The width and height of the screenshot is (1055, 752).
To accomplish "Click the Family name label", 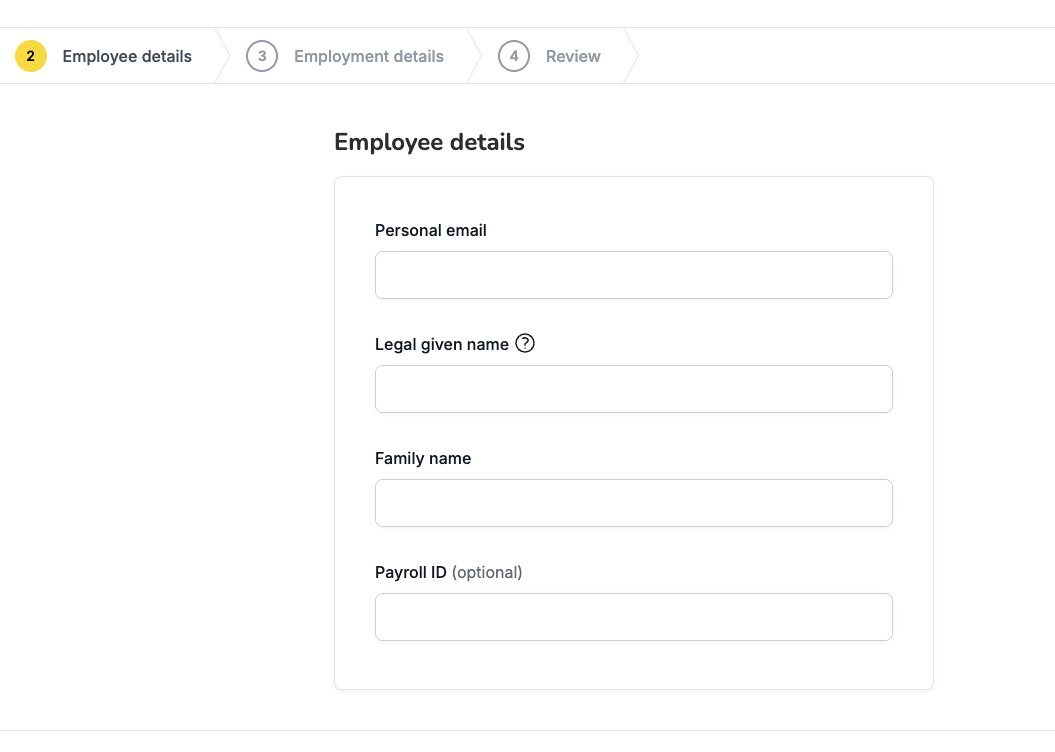I will pyautogui.click(x=423, y=459).
